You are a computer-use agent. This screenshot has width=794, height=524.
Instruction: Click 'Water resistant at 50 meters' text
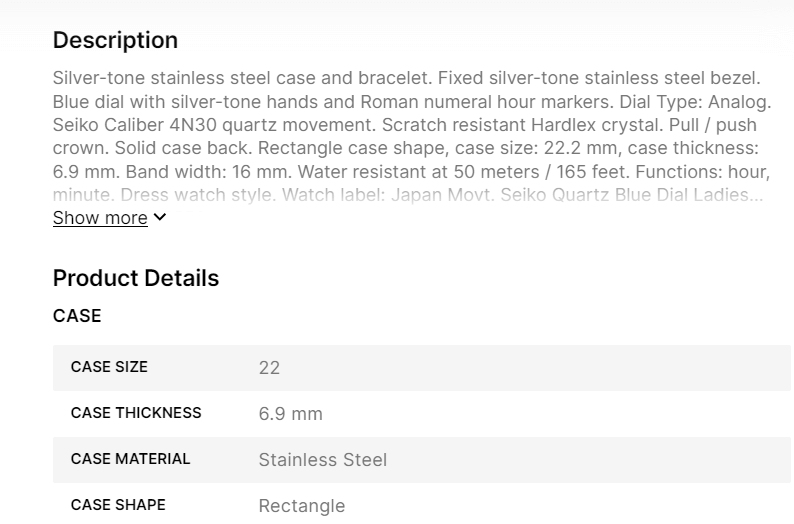click(412, 171)
